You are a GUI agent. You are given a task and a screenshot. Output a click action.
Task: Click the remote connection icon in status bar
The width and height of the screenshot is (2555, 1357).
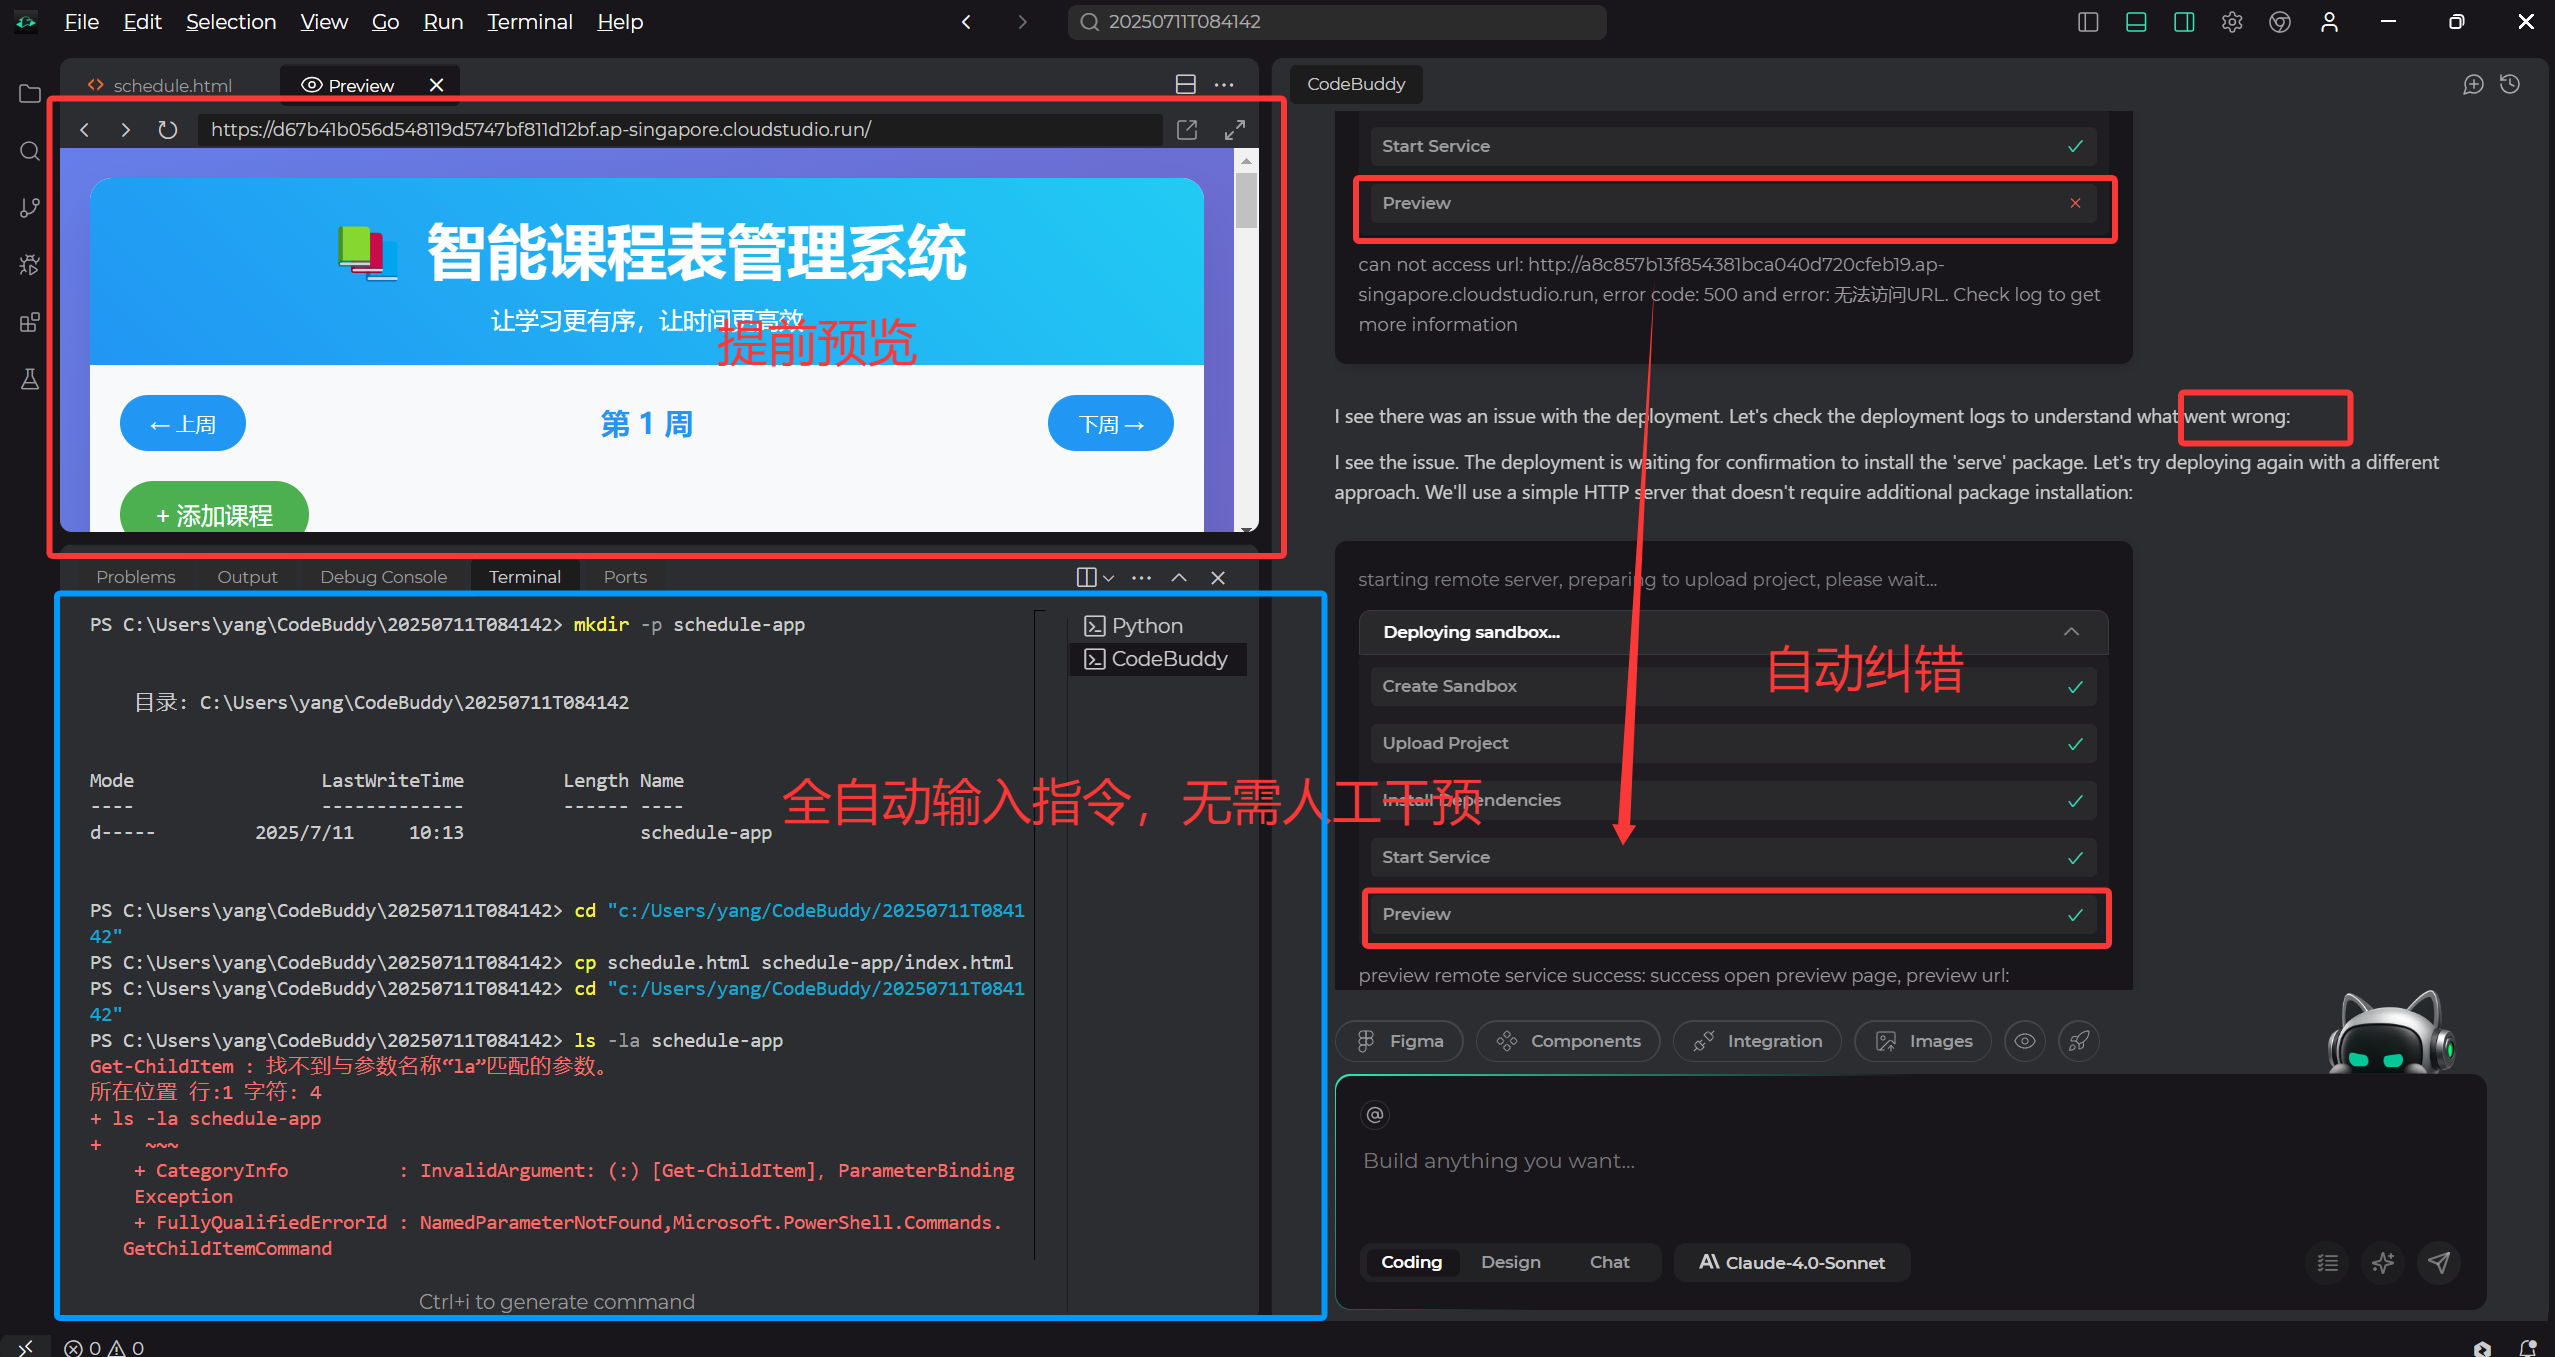tap(25, 1347)
